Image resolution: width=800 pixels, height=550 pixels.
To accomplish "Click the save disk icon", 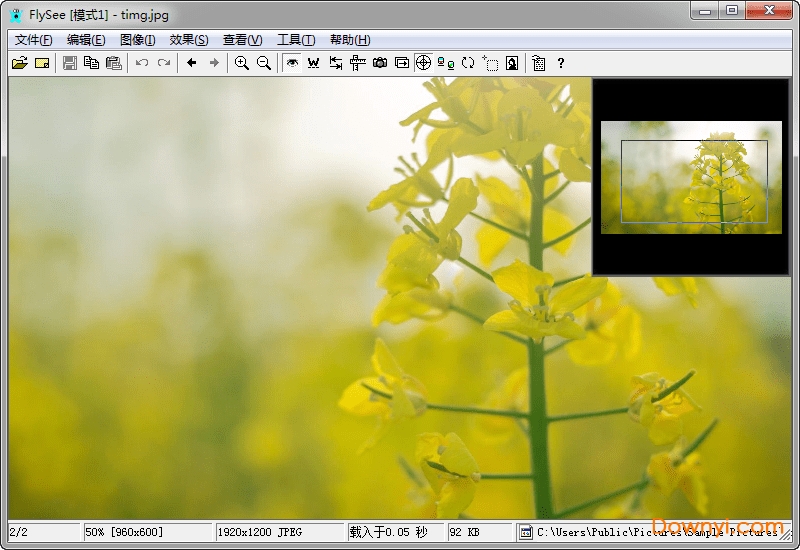I will click(70, 63).
